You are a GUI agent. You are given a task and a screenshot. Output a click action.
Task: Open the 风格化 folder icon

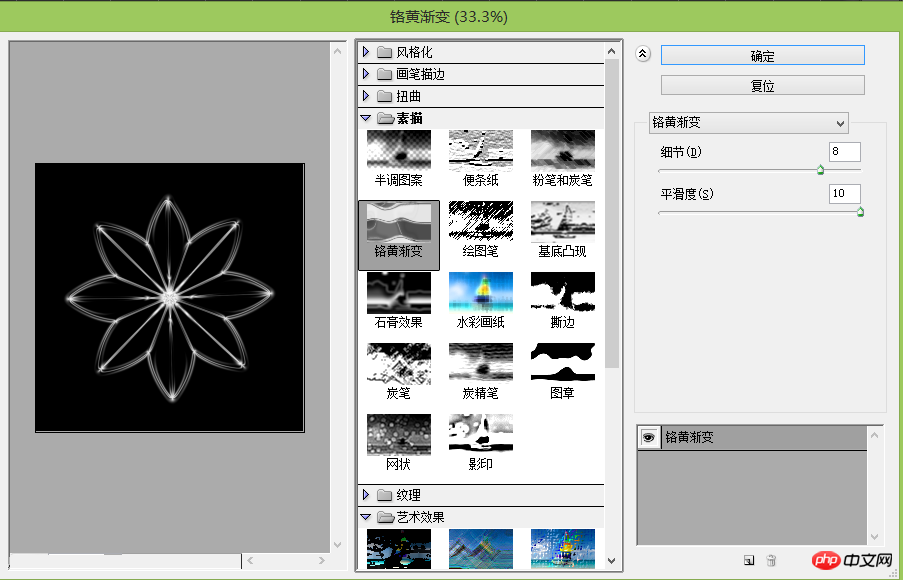coord(385,52)
